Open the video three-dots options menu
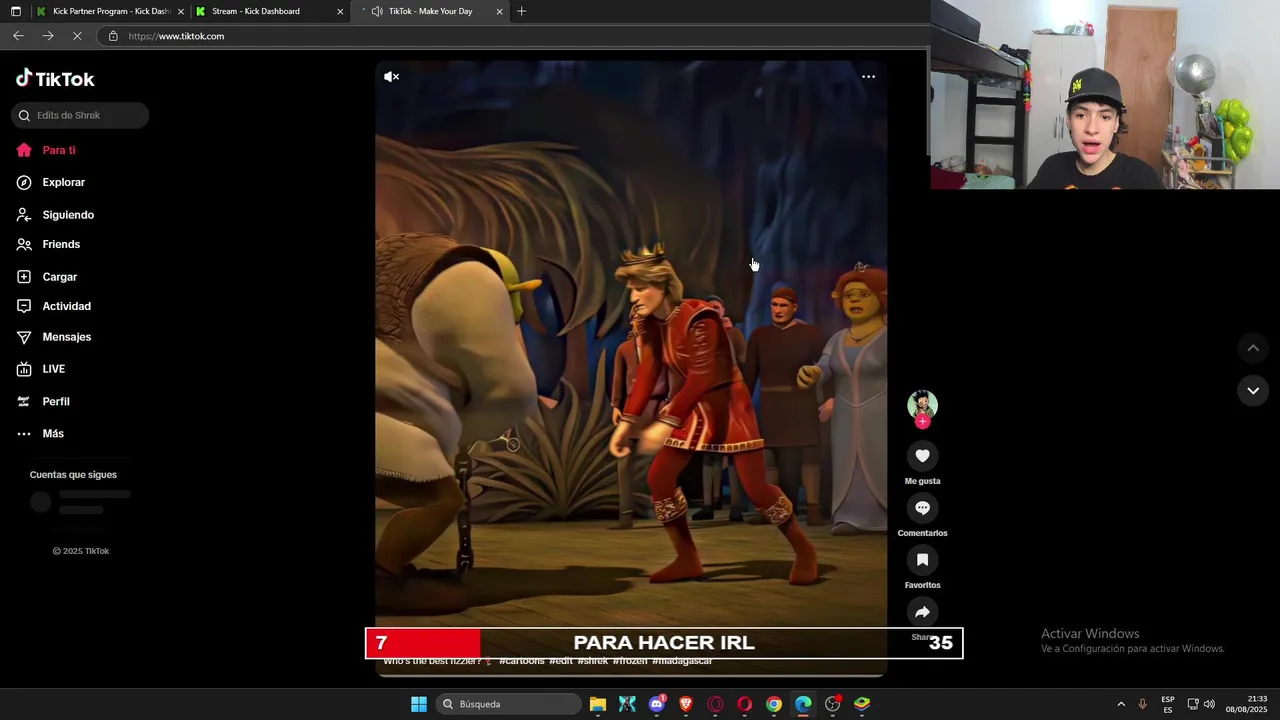Screen dimensions: 1280x720 (x=868, y=76)
